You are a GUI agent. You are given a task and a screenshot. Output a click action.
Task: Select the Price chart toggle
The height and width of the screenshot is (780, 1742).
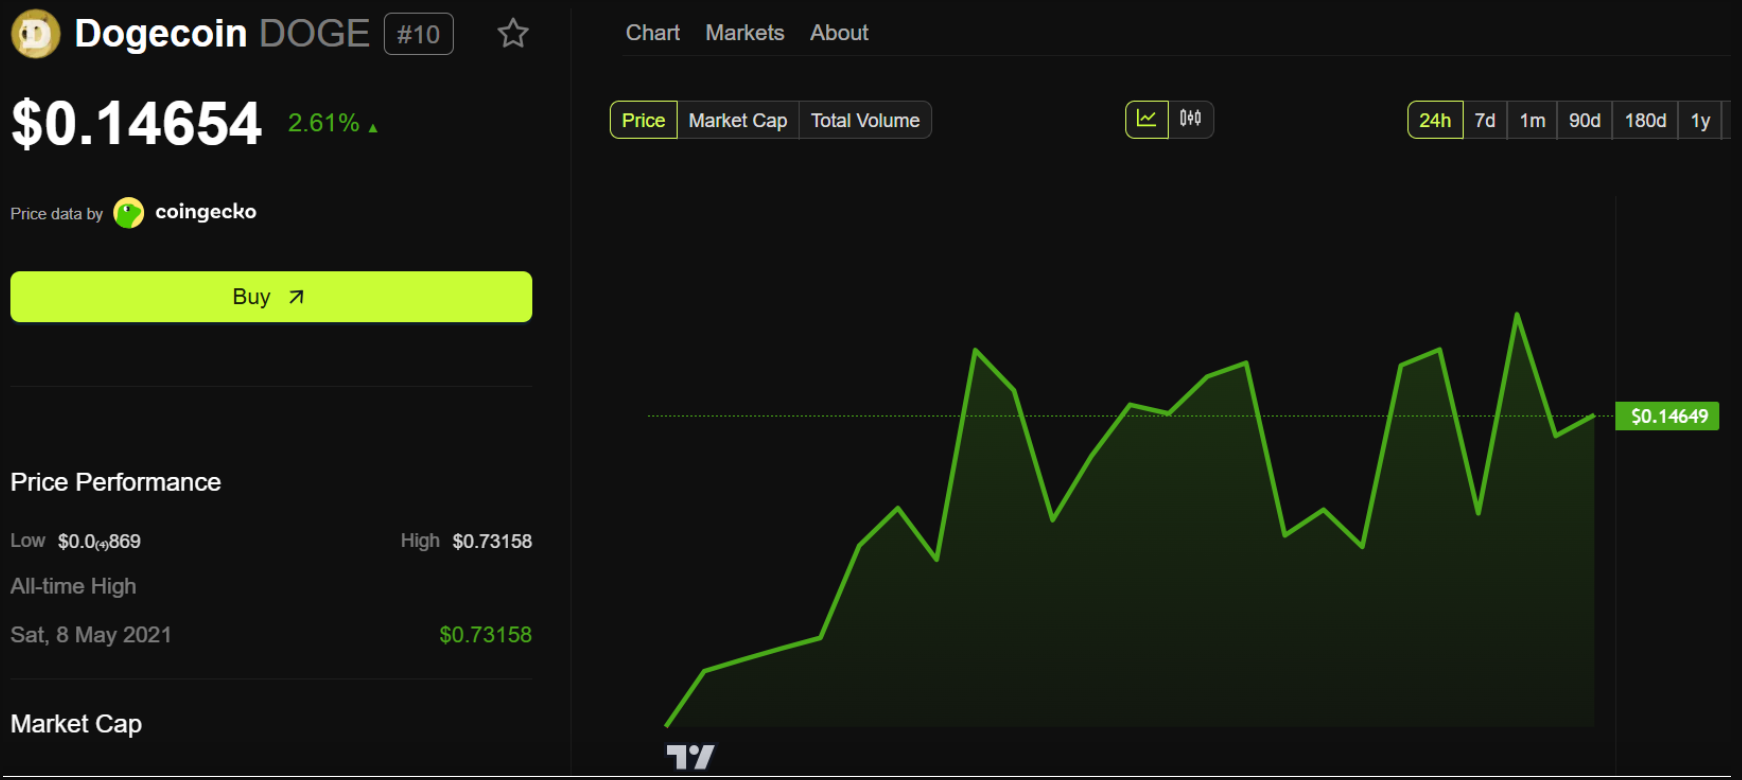[643, 120]
